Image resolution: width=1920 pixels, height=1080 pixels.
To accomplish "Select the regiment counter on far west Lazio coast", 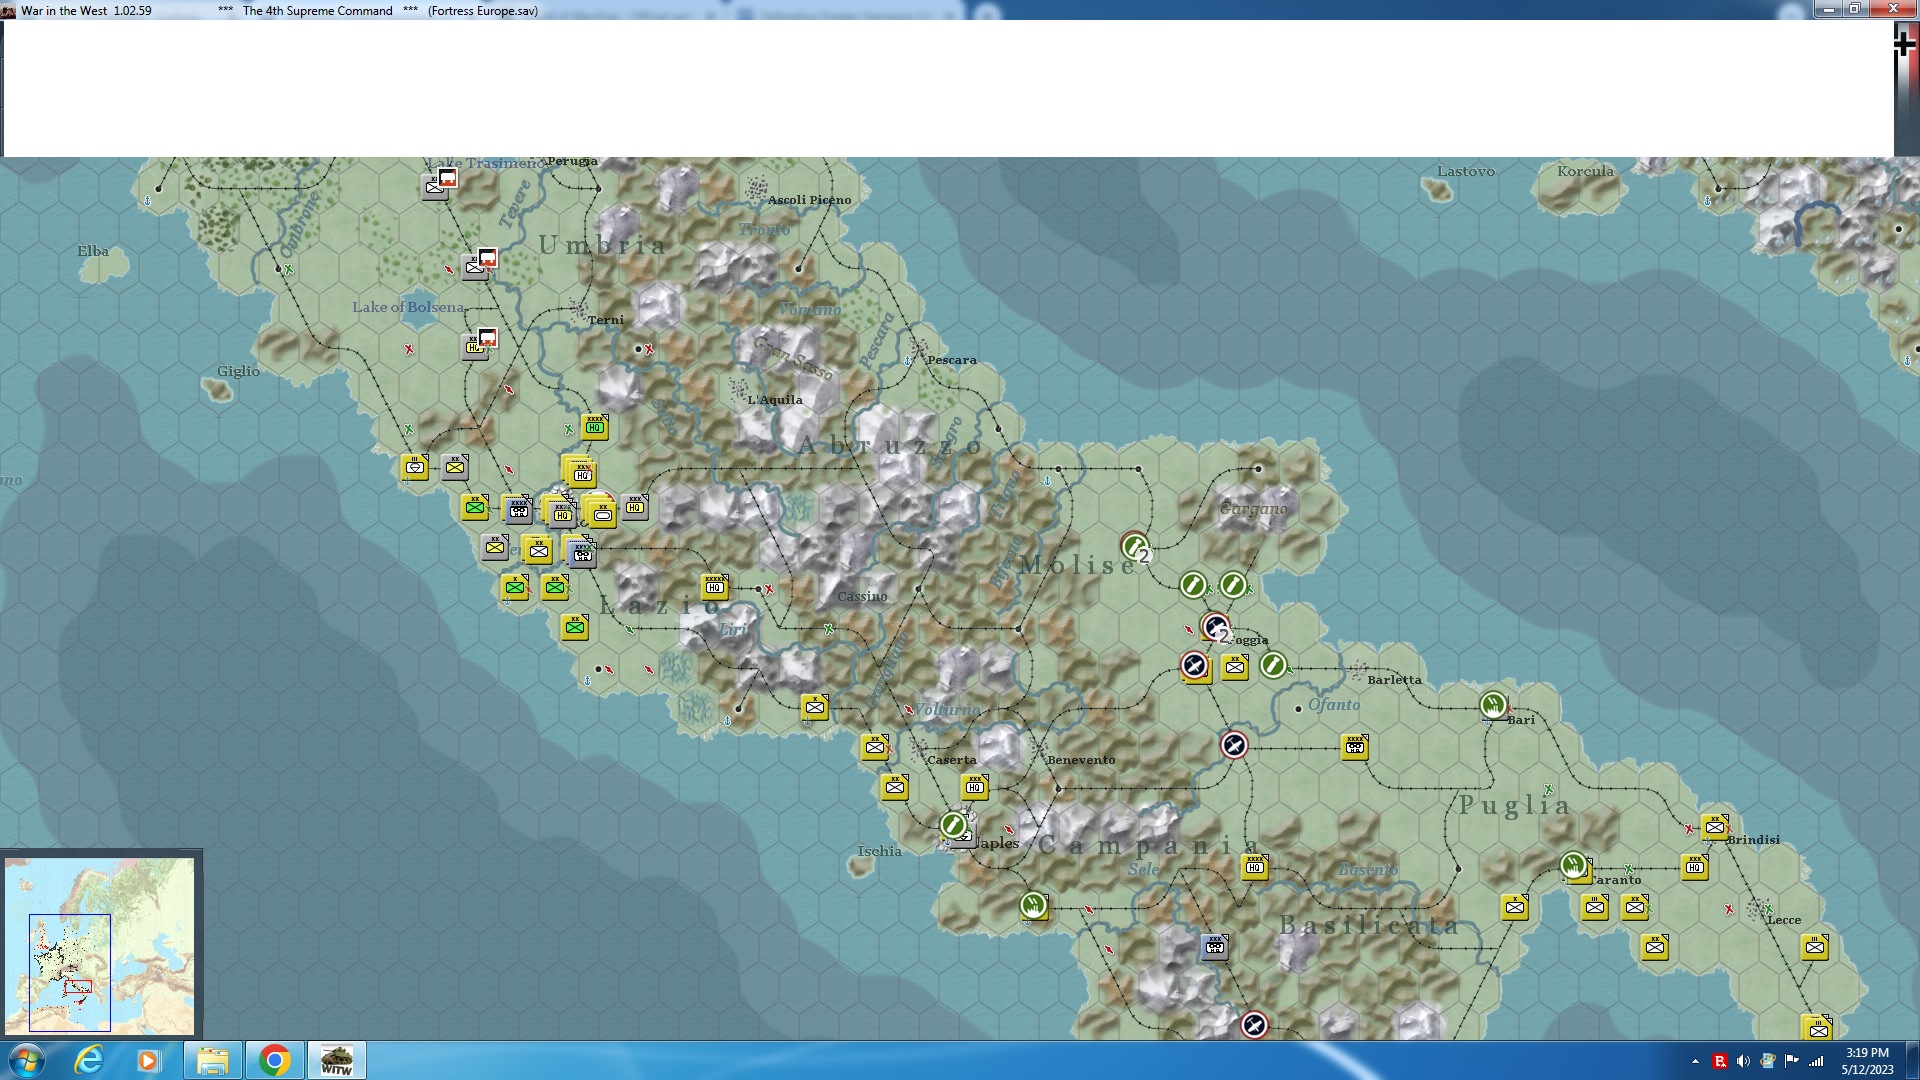I will point(415,467).
